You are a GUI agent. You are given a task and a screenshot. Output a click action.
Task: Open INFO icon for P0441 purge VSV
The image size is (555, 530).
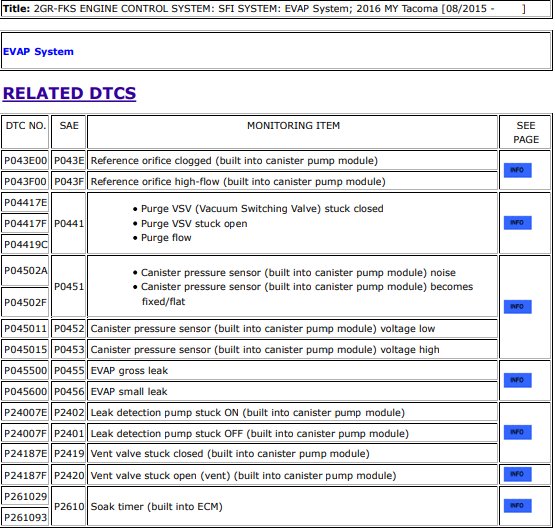(517, 223)
